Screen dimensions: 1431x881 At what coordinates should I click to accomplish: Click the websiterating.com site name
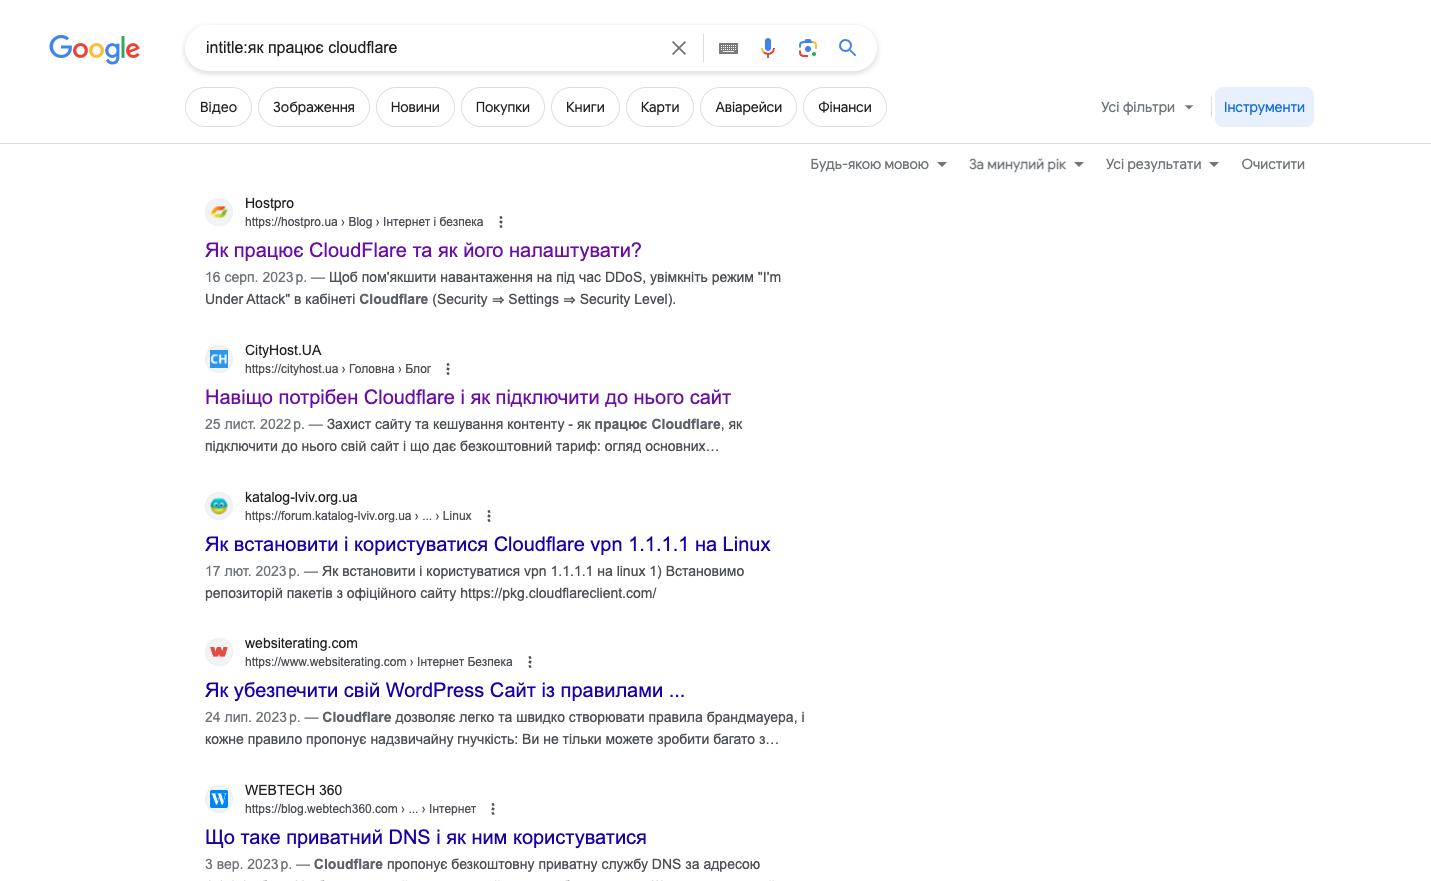click(x=301, y=643)
